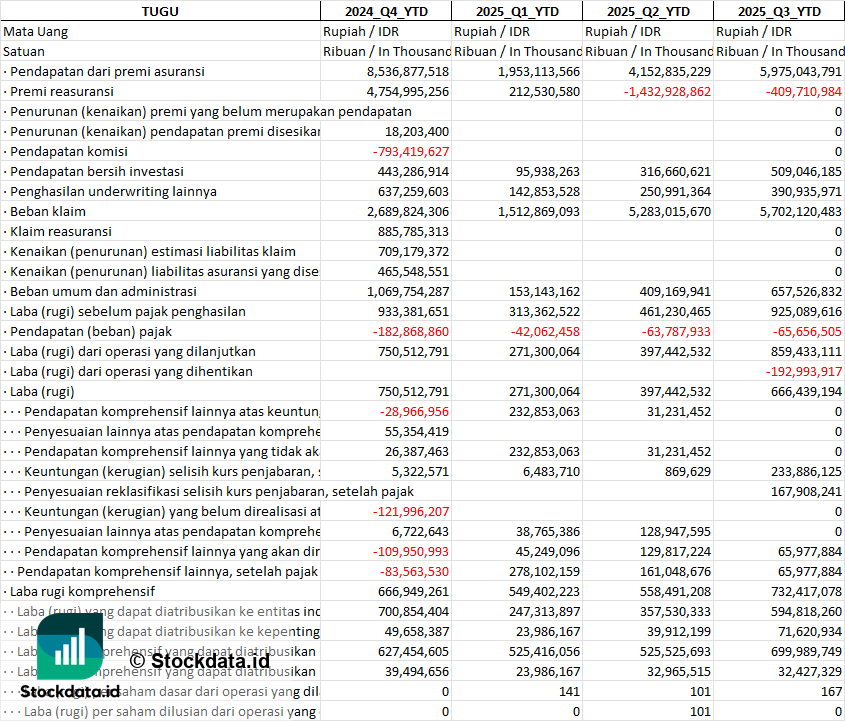845x721 pixels.
Task: Click the Stockdata.id bar chart logo
Action: coord(70,646)
